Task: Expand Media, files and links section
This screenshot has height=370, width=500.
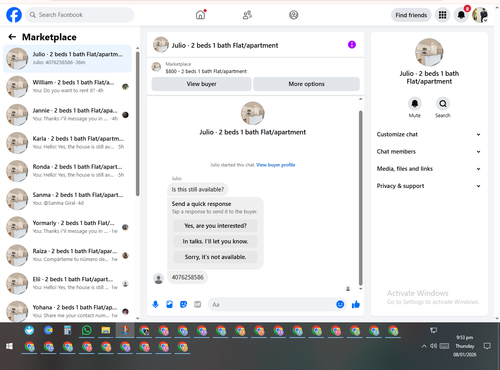Action: click(429, 169)
